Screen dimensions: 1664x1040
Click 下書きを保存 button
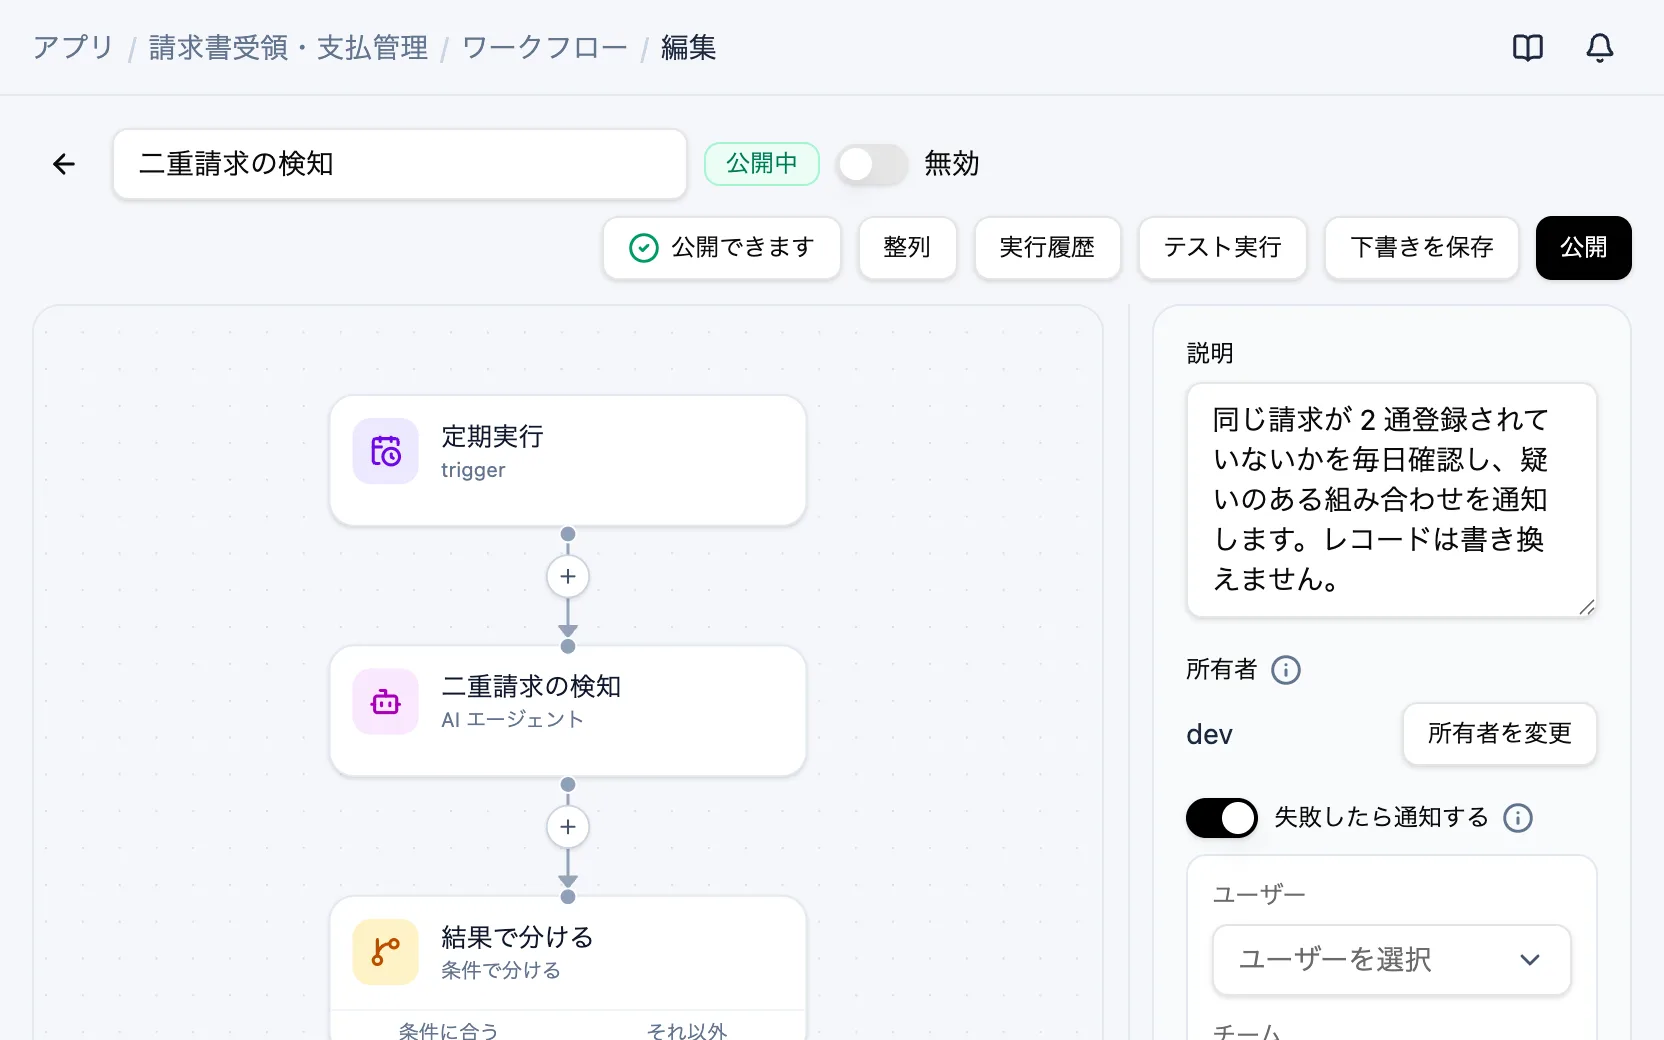coord(1422,248)
